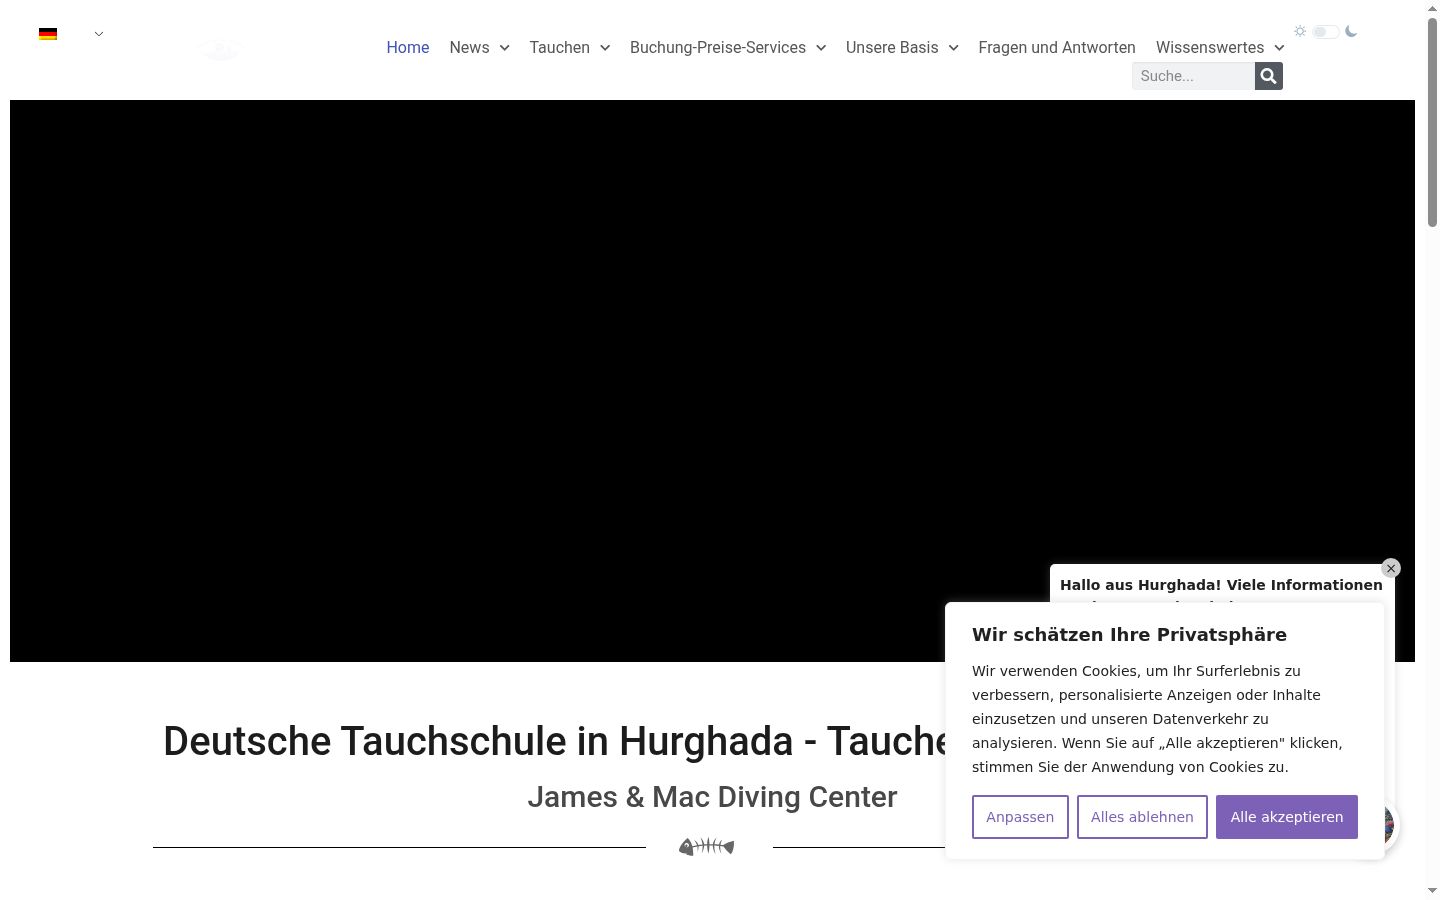Click the scrollbar down arrow

click(1433, 891)
